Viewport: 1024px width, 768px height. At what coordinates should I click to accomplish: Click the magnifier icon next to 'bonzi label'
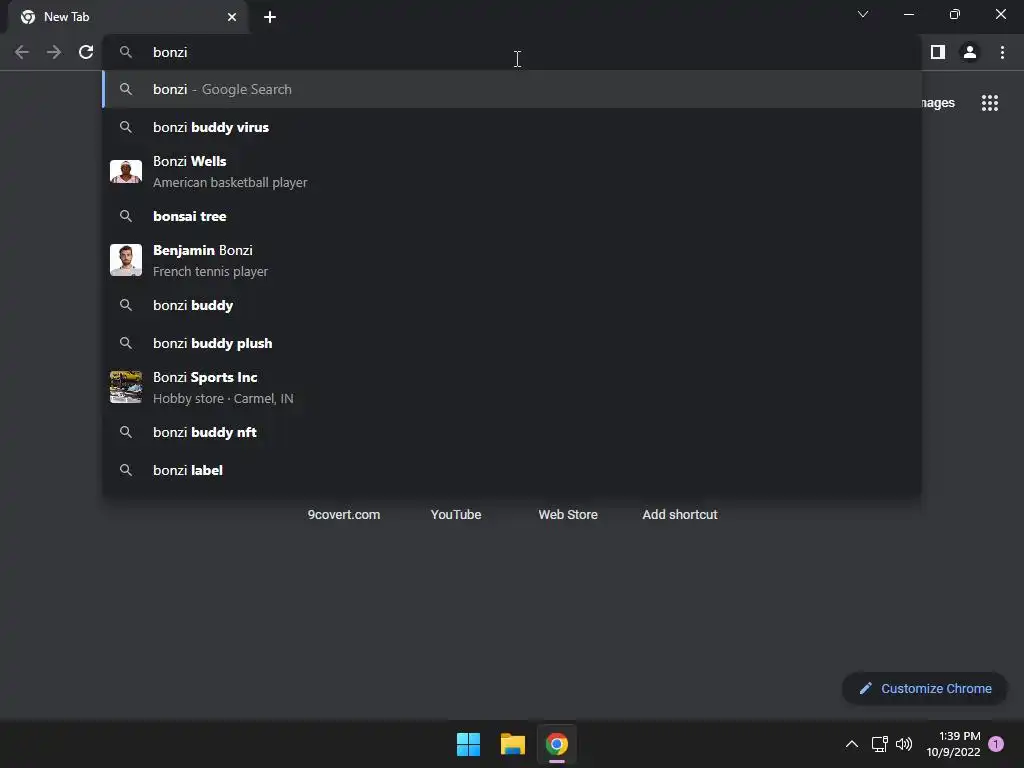(126, 470)
